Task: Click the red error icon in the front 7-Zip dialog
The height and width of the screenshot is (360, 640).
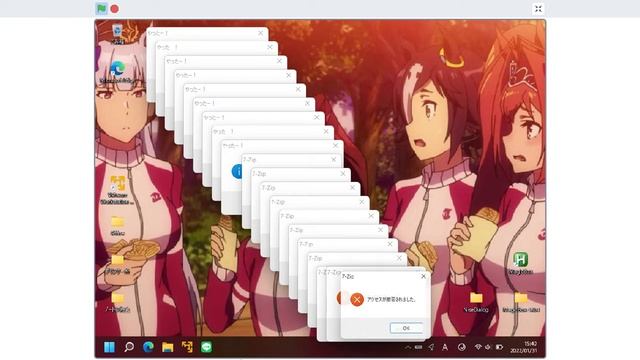Action: [x=357, y=300]
